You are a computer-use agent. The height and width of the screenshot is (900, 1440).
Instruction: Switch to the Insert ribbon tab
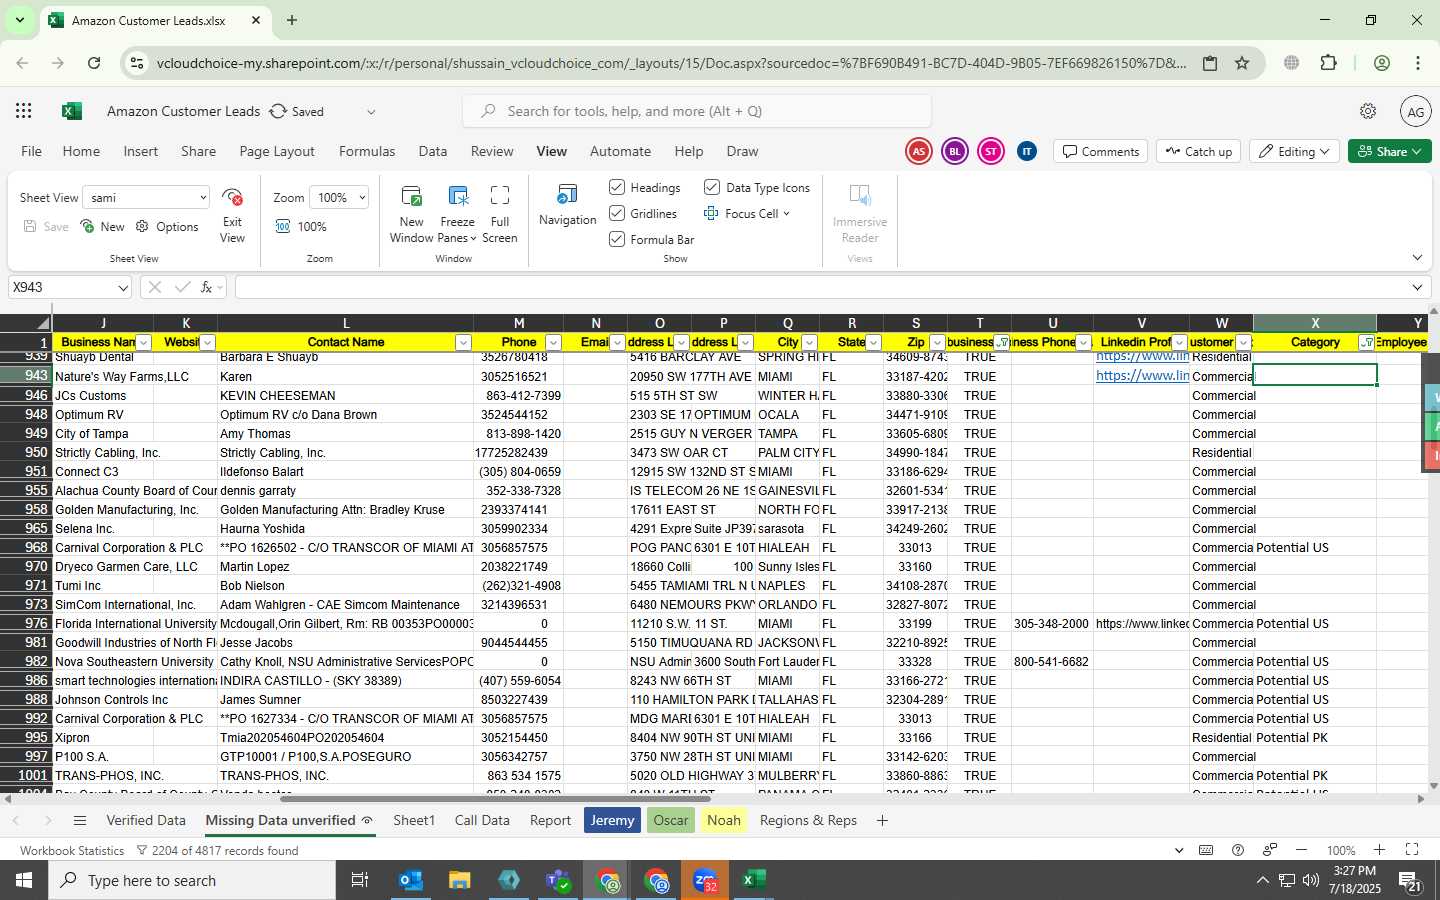pos(140,151)
